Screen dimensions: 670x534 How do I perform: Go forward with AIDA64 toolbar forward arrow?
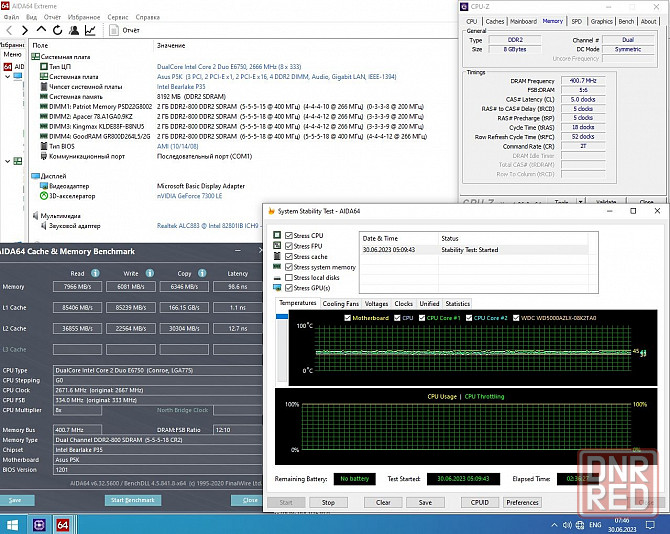[x=25, y=30]
